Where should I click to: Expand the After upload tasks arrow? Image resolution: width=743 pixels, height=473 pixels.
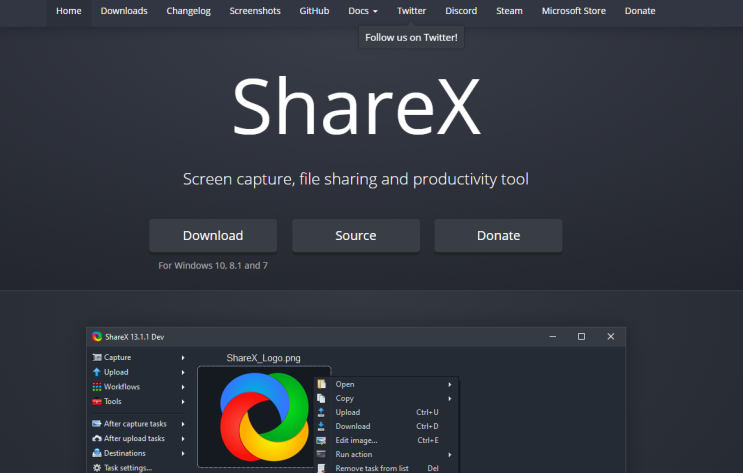pos(183,439)
